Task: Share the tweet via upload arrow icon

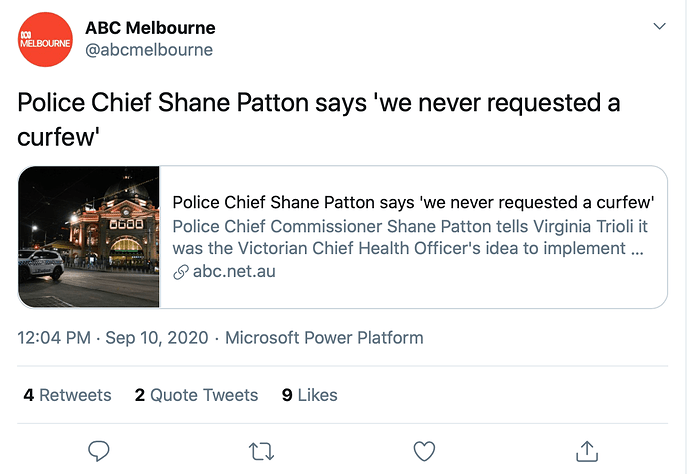Action: pos(587,451)
